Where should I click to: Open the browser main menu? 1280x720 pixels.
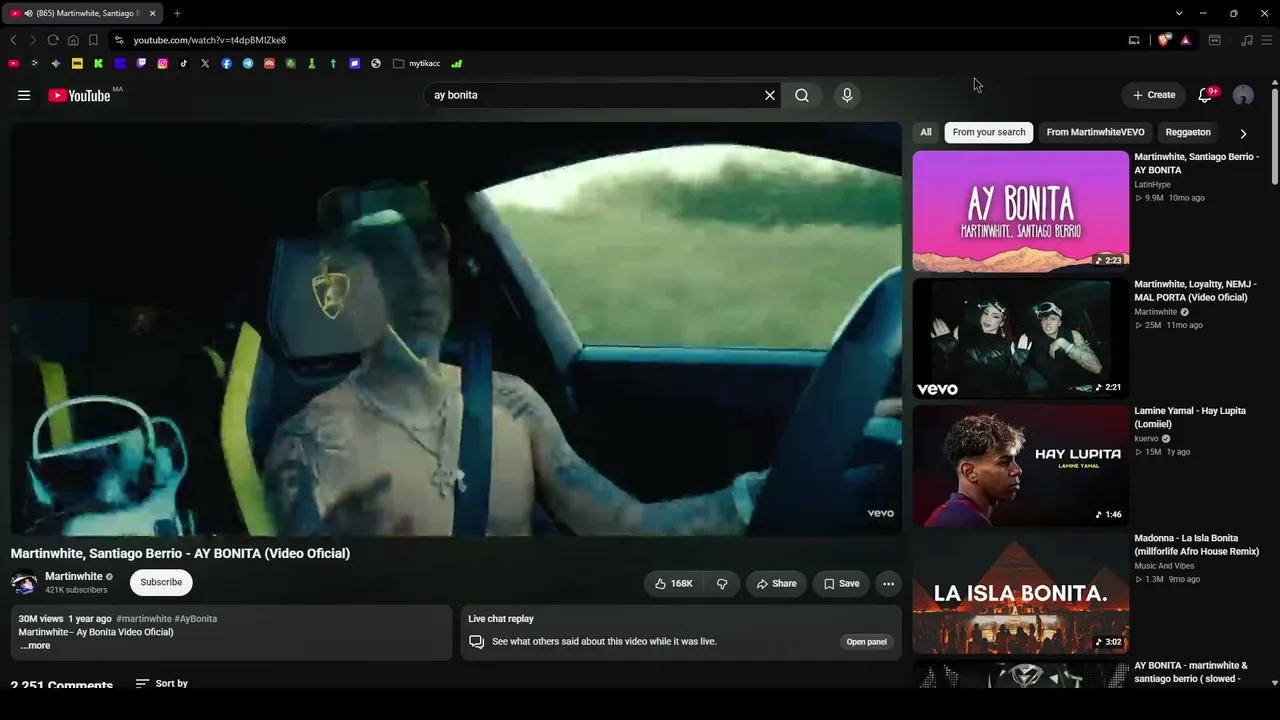(x=1267, y=40)
